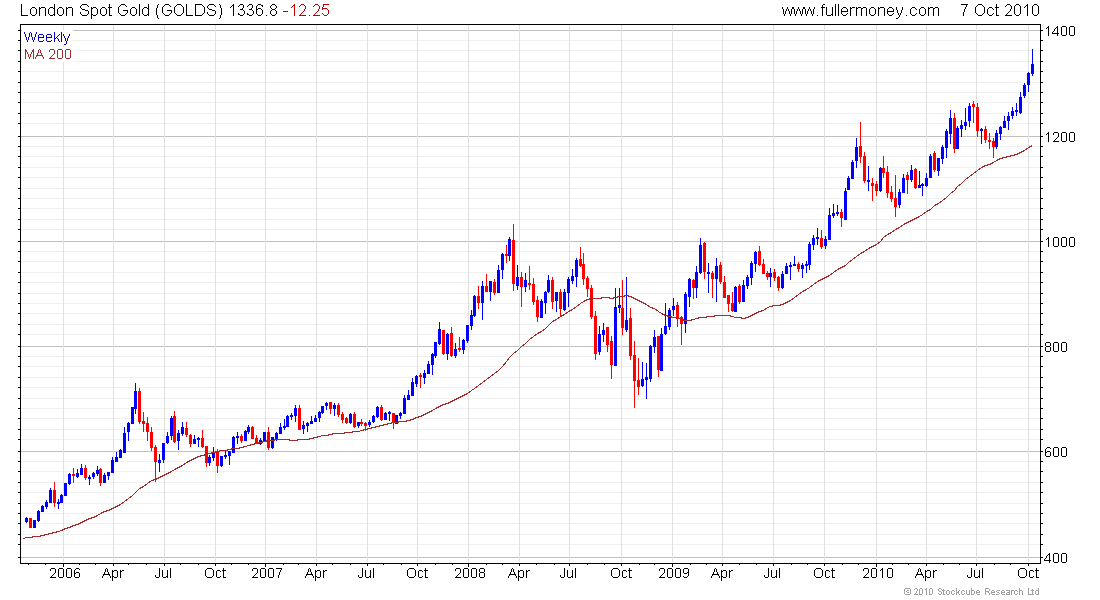The height and width of the screenshot is (600, 1100).
Task: Click the final 'Oct' label at axis end
Action: tap(1028, 573)
